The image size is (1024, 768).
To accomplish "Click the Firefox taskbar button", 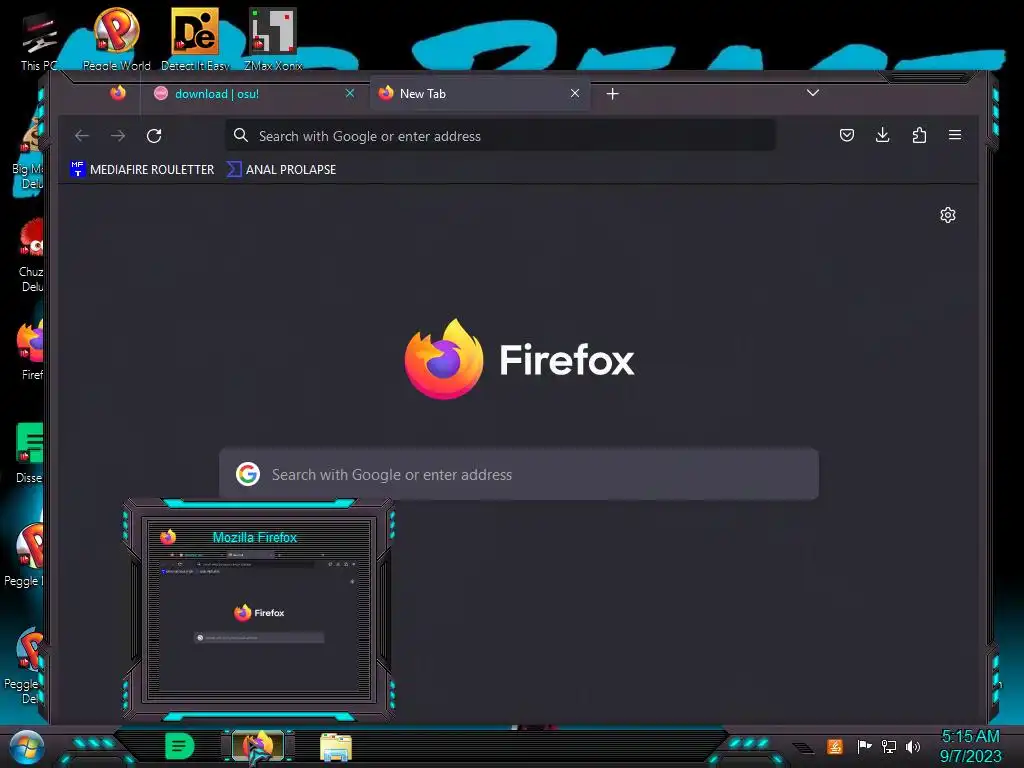I will pyautogui.click(x=258, y=746).
